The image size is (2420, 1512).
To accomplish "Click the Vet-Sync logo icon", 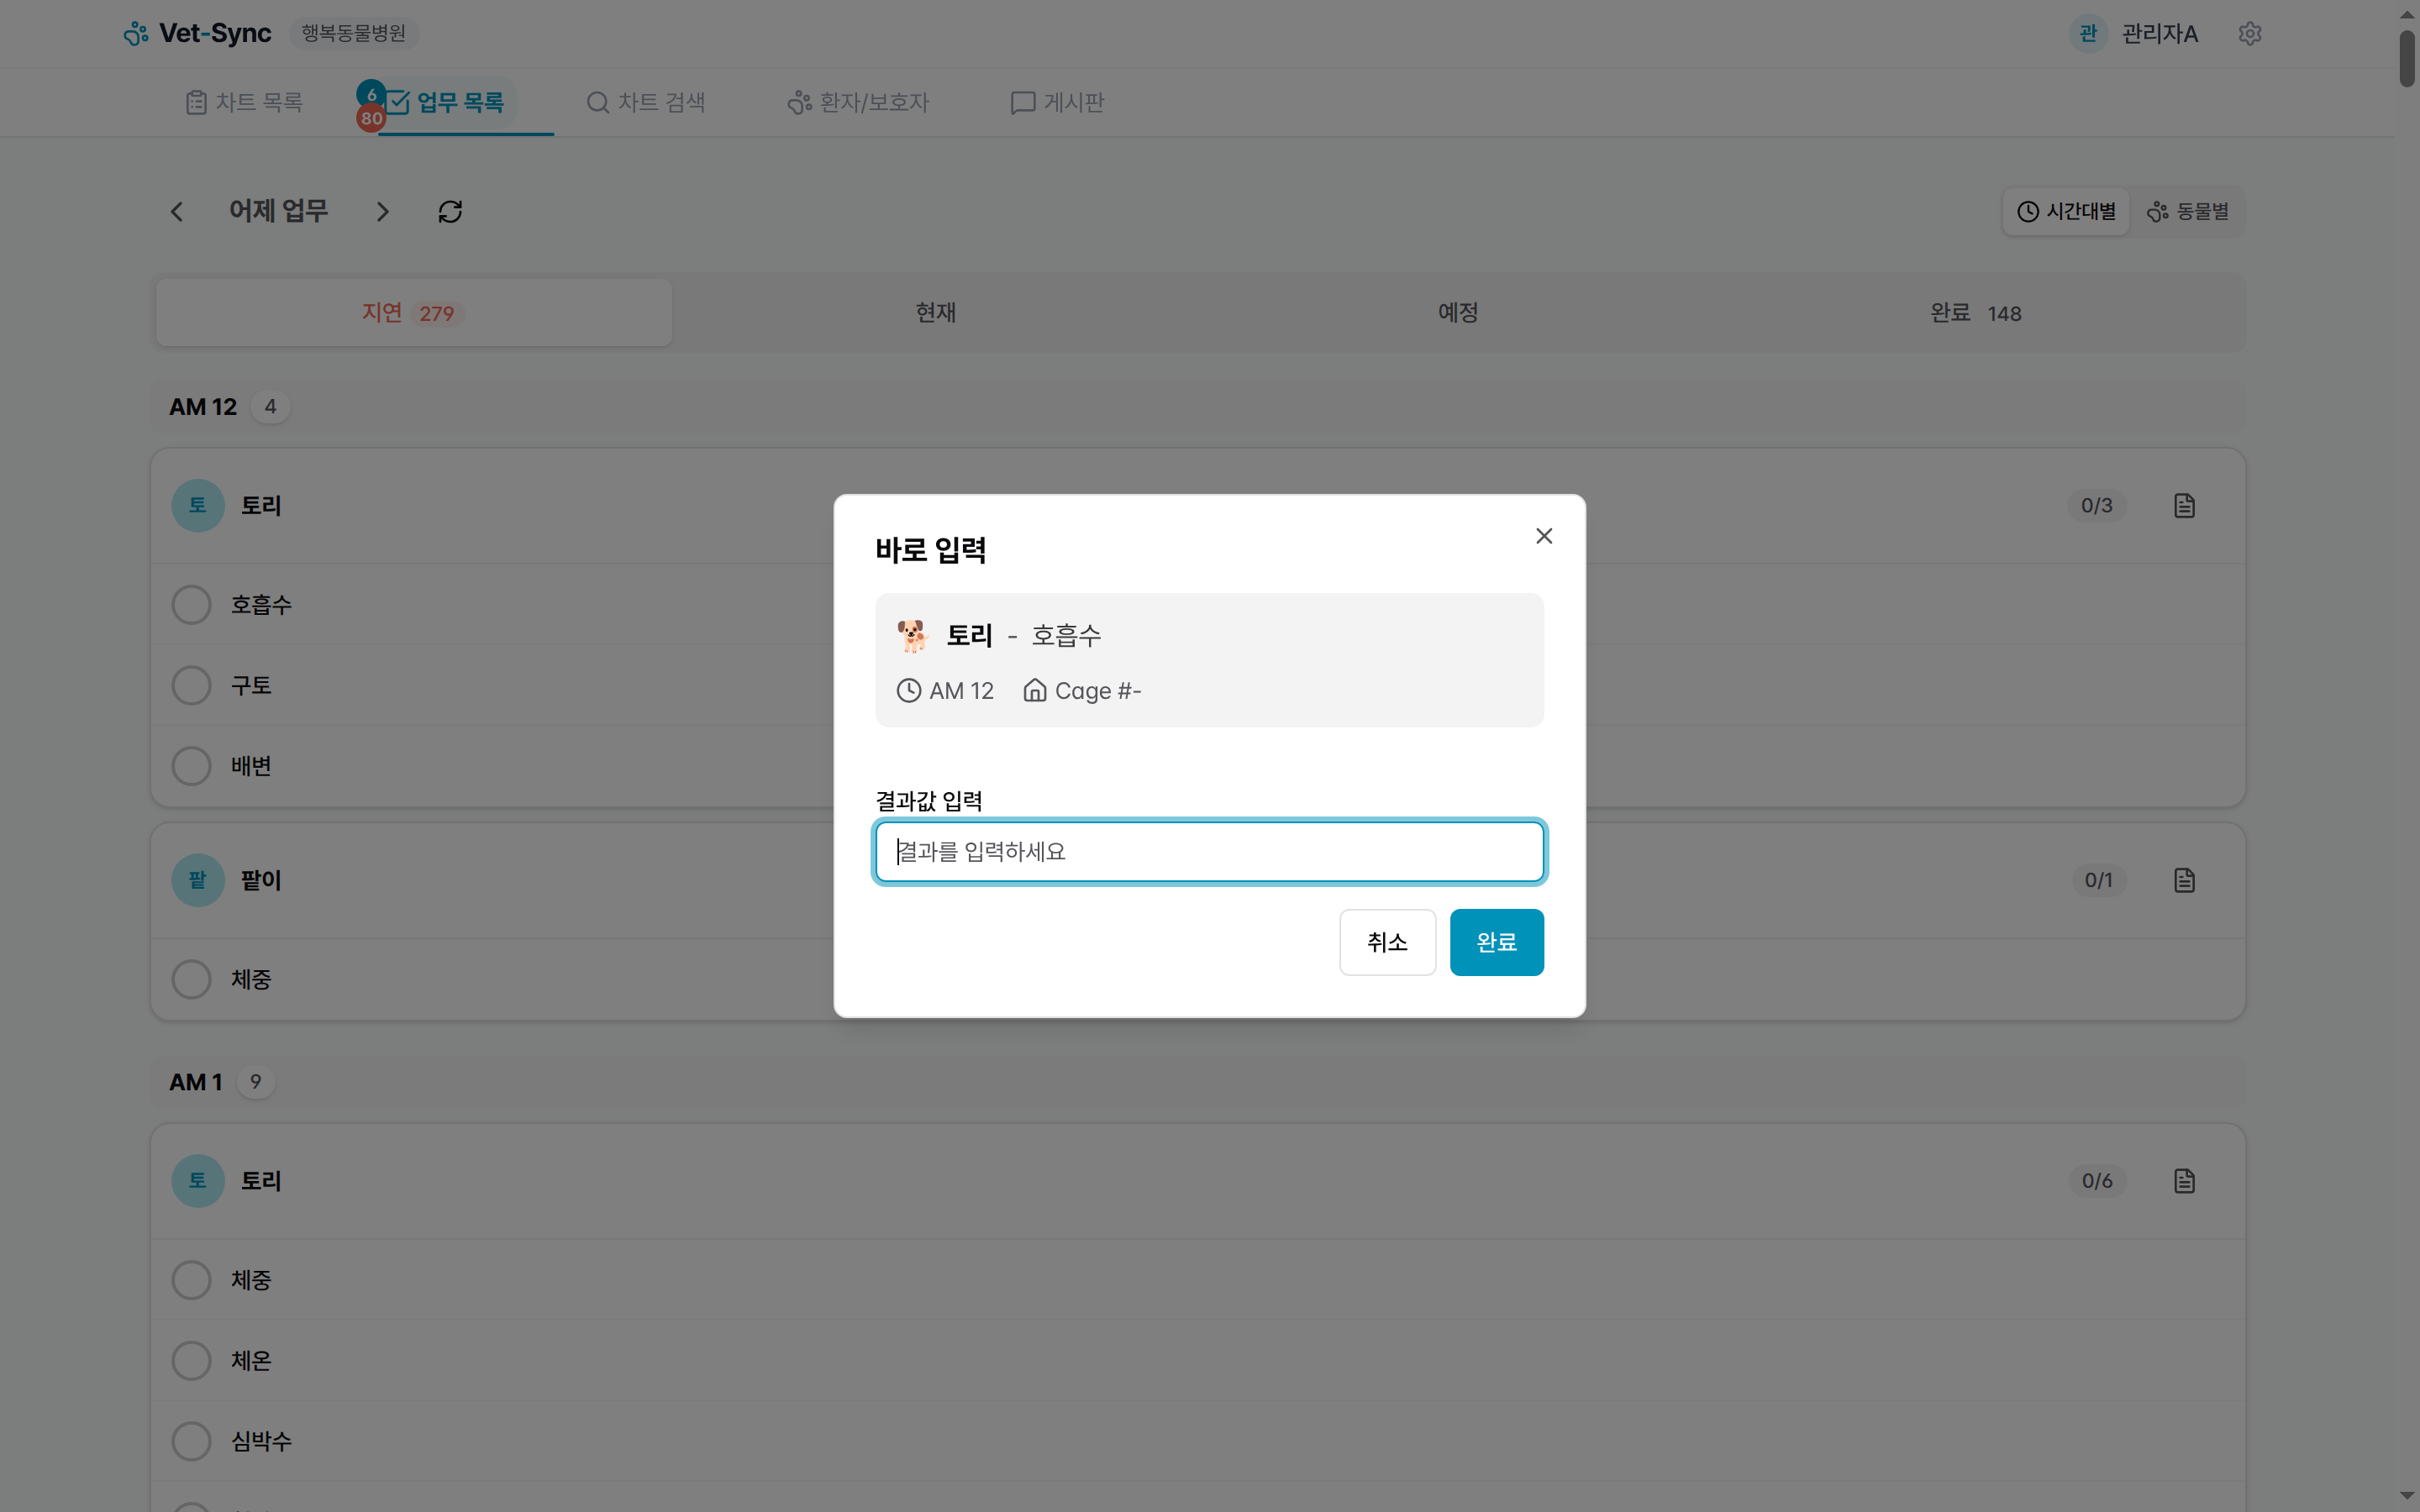I will pos(135,33).
